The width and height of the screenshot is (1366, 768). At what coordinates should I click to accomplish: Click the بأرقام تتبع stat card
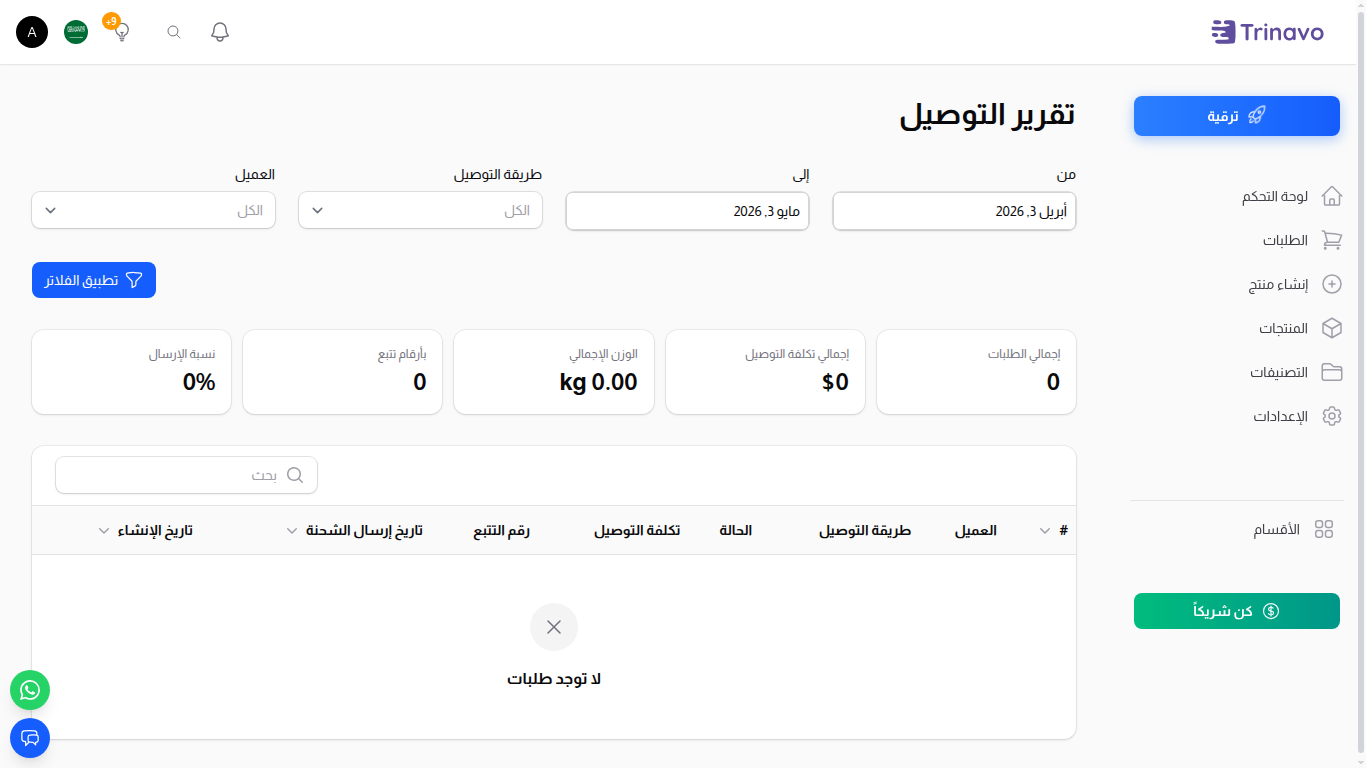(x=343, y=372)
